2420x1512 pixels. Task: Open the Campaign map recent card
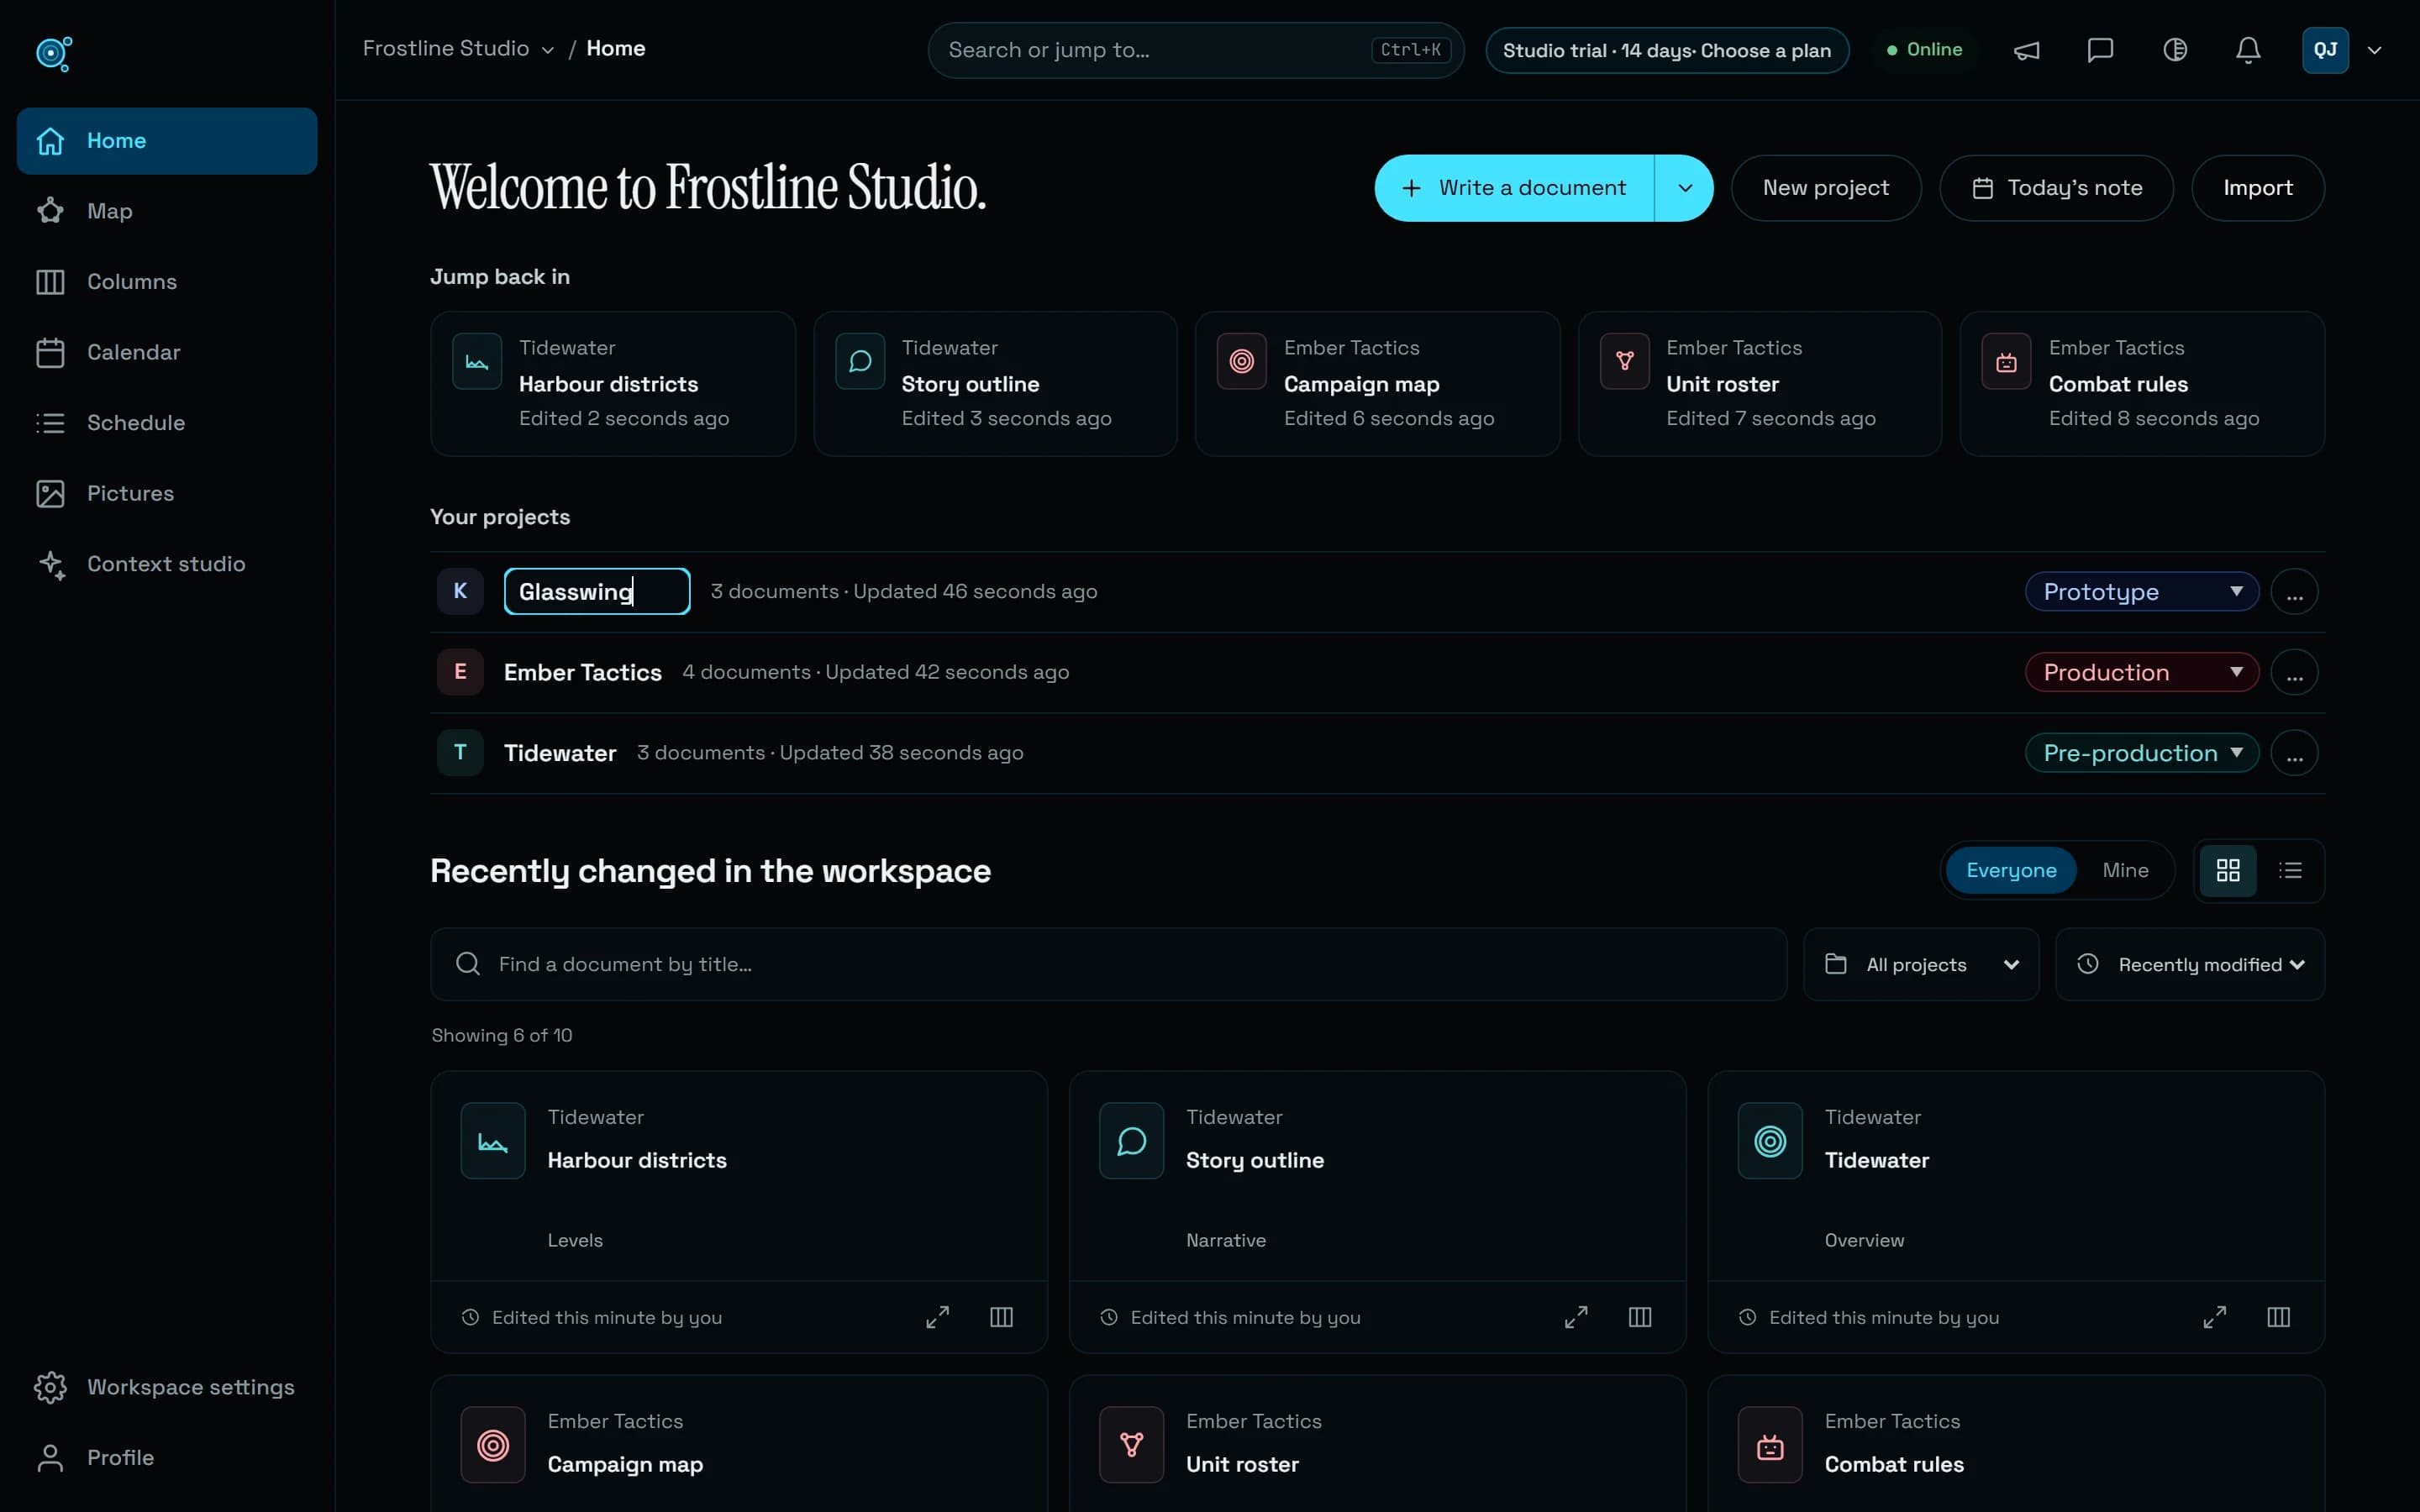point(739,1444)
